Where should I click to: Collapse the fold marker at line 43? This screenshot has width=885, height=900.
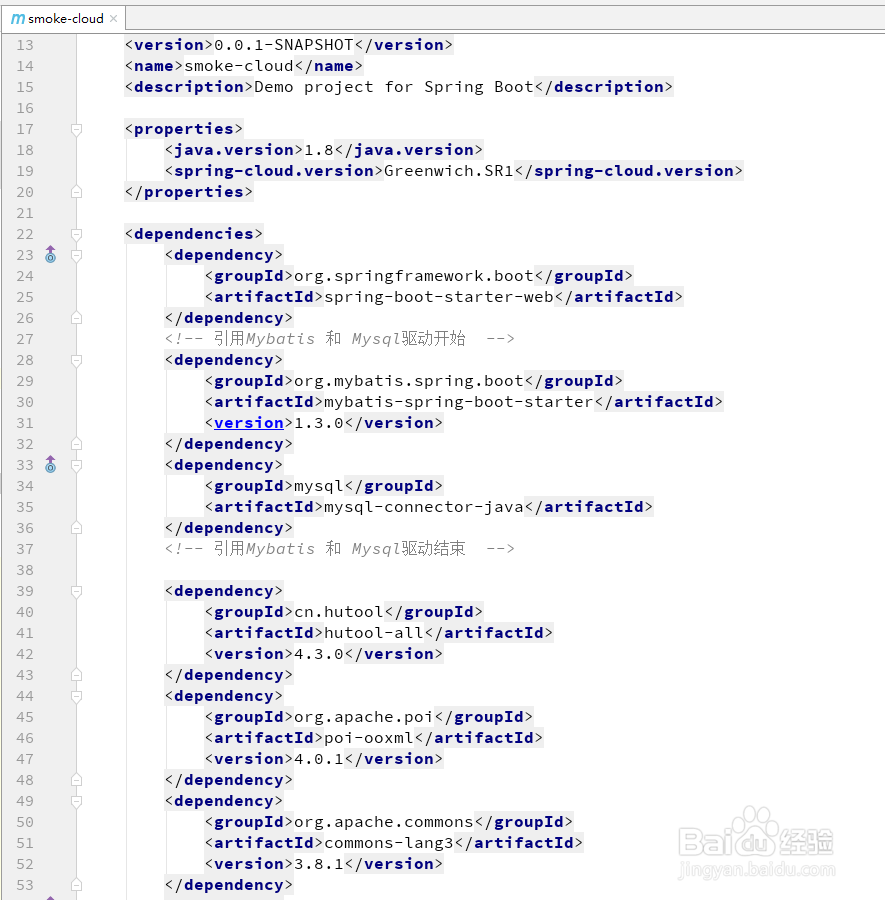tap(76, 675)
